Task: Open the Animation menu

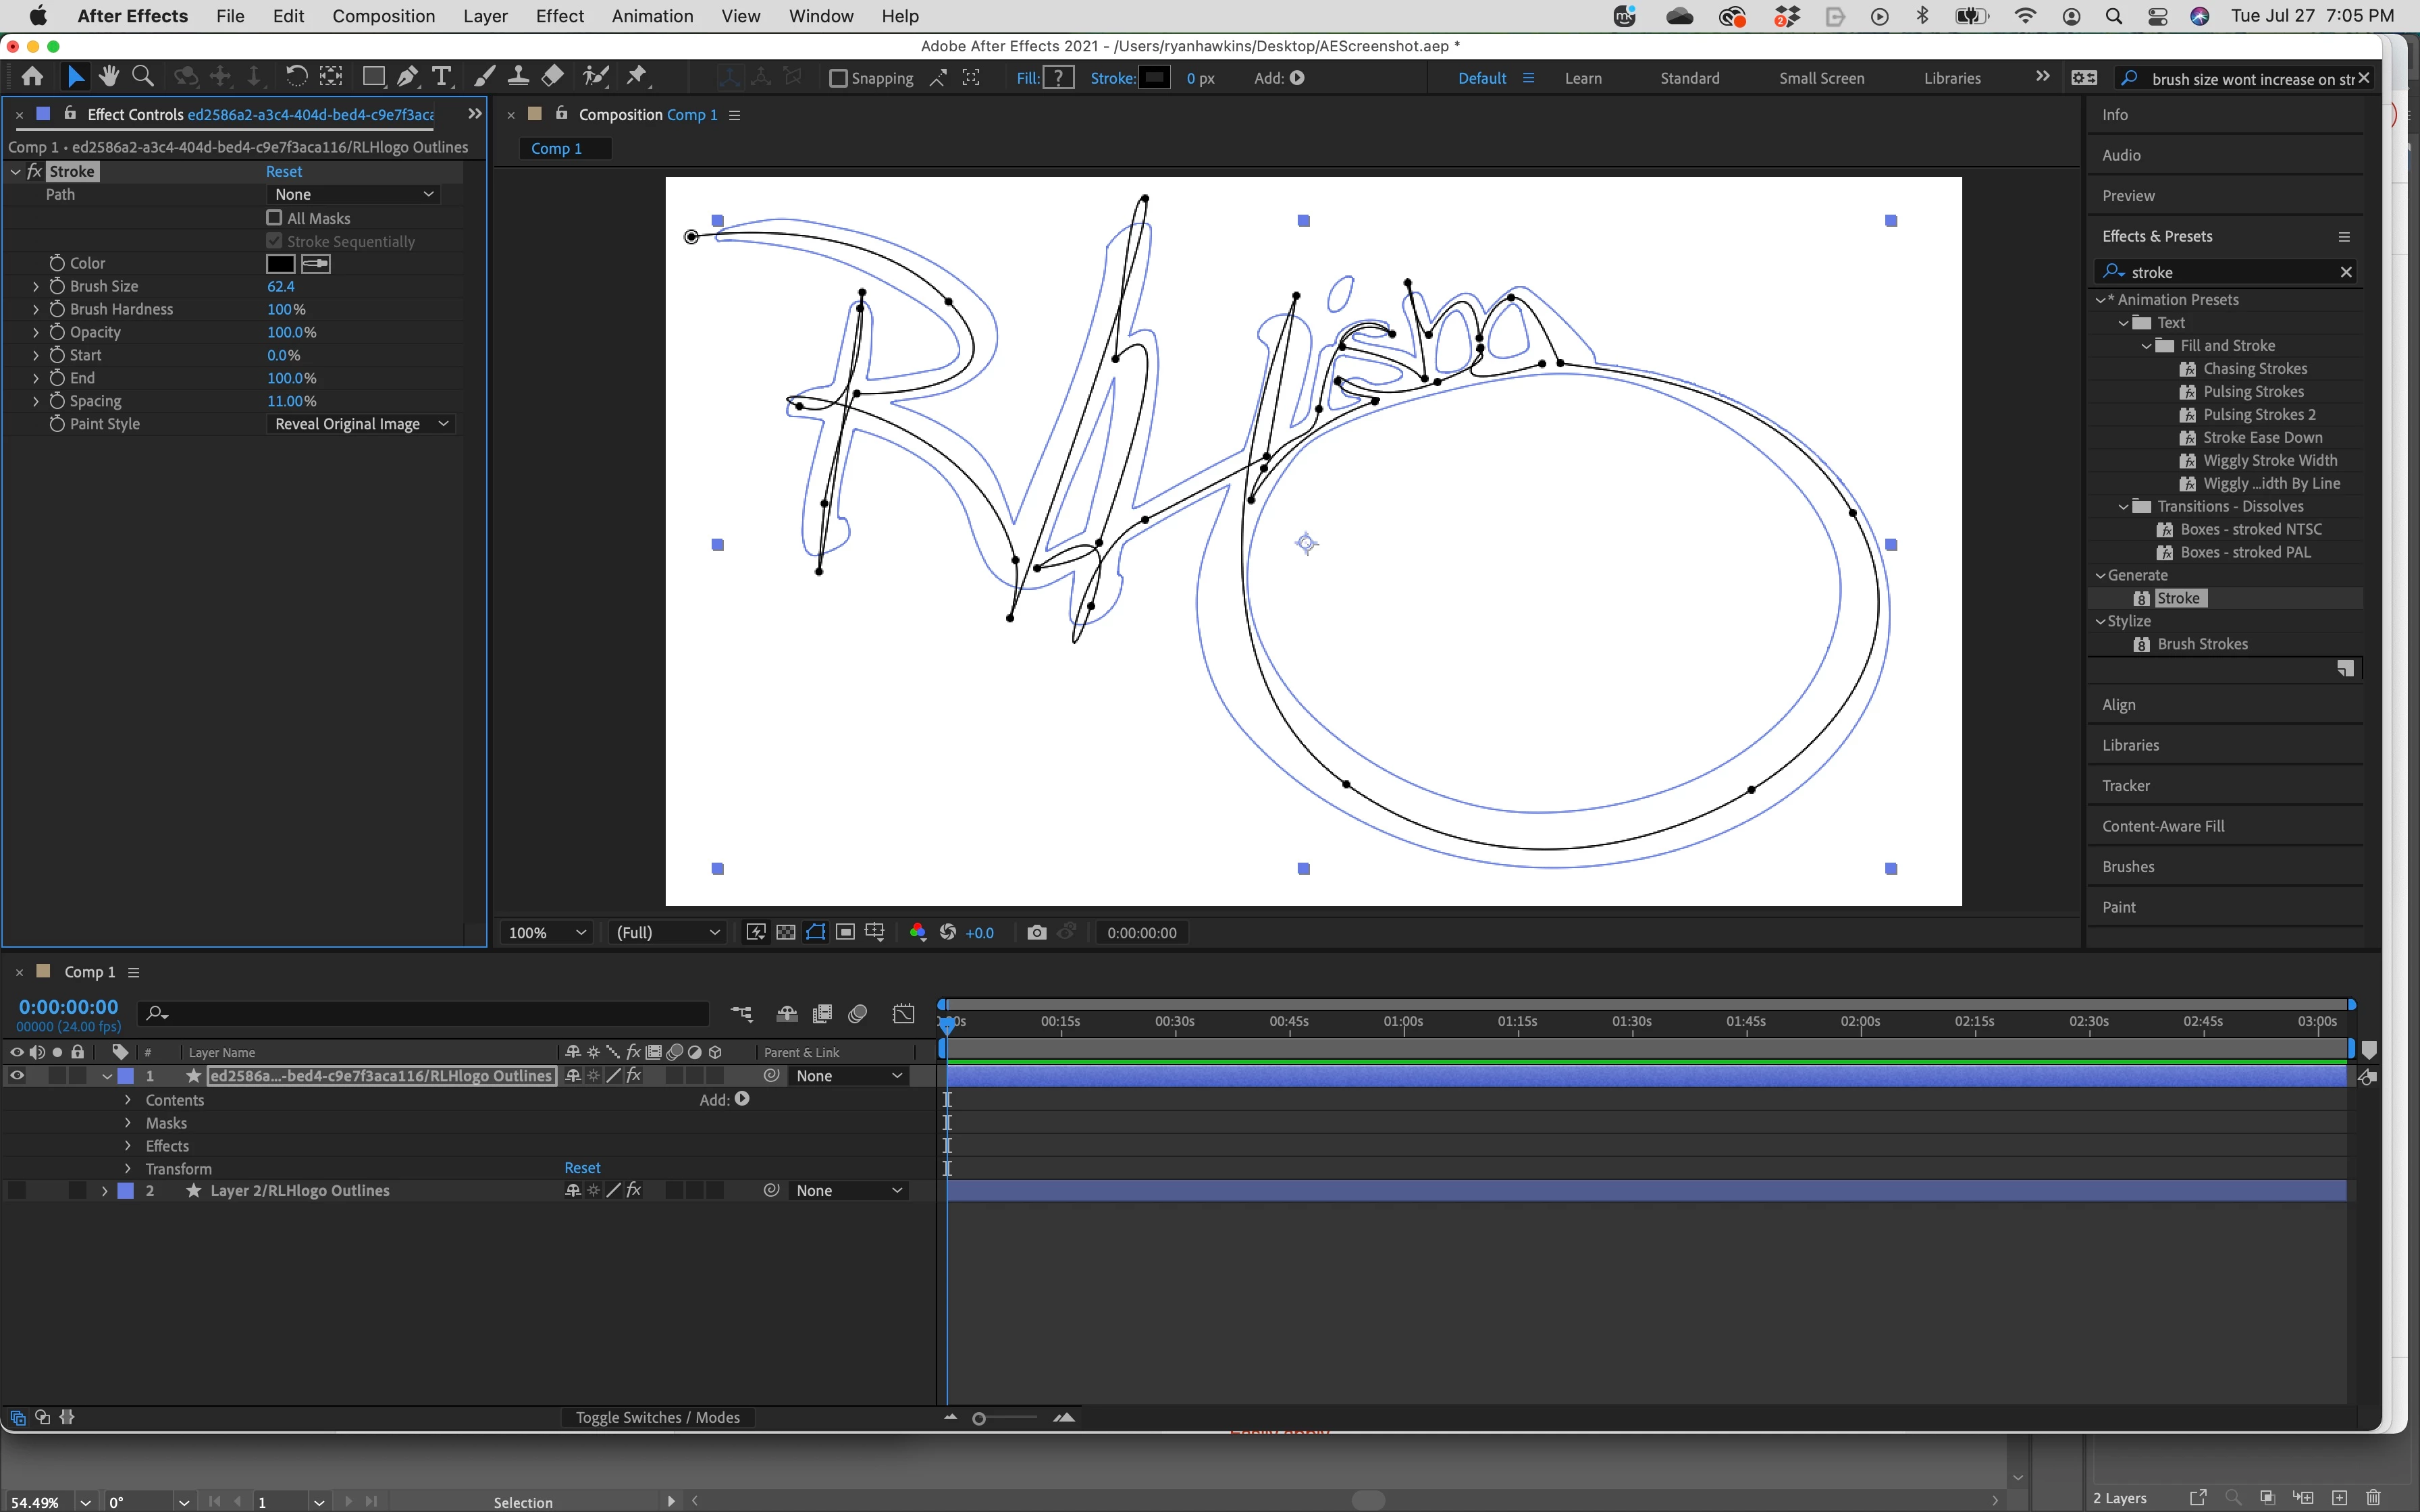Action: pyautogui.click(x=652, y=16)
